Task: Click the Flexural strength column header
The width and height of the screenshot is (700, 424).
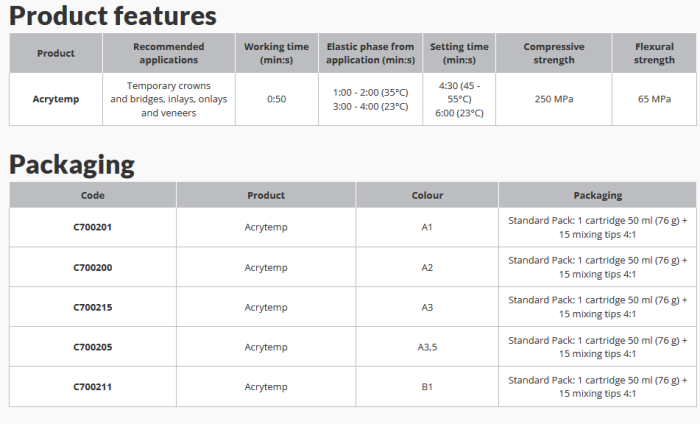Action: [654, 53]
